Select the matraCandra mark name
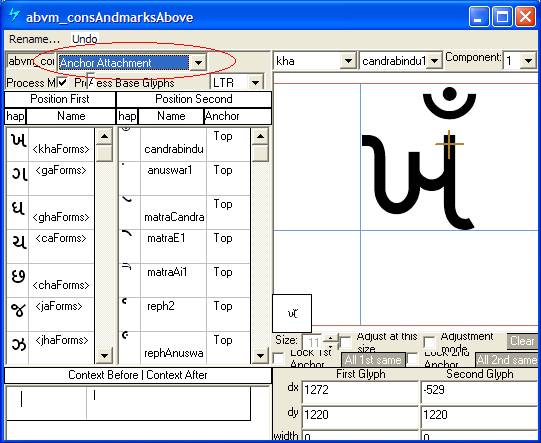 tap(174, 217)
